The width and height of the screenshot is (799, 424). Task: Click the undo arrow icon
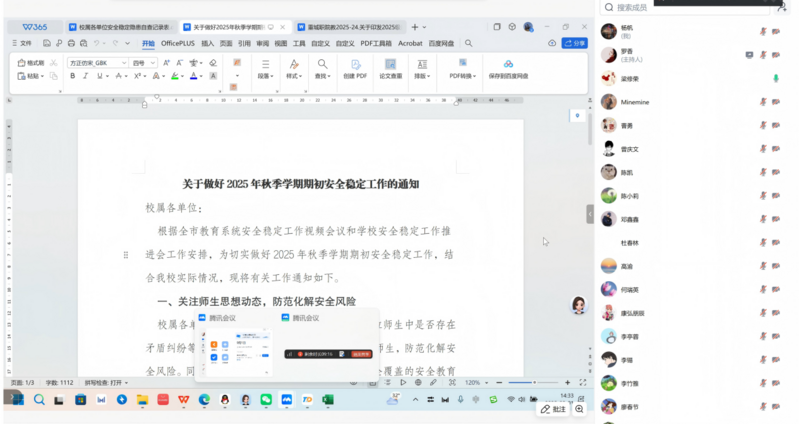point(96,43)
